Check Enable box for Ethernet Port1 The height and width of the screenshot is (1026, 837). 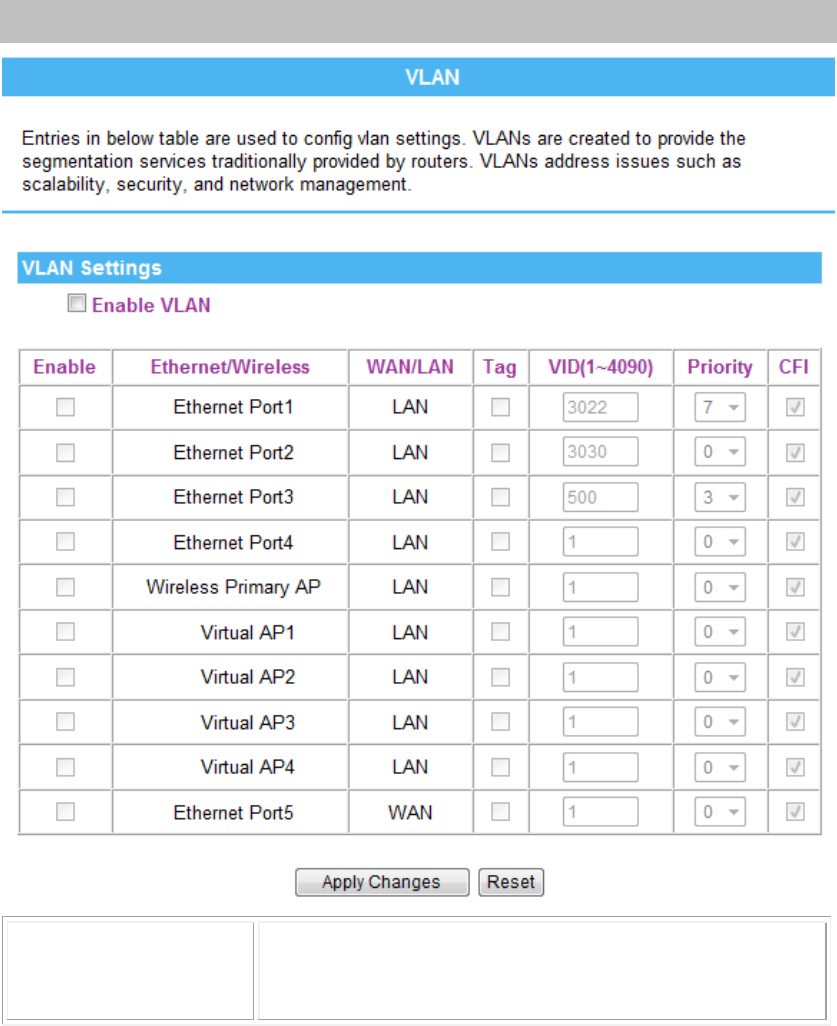65,407
